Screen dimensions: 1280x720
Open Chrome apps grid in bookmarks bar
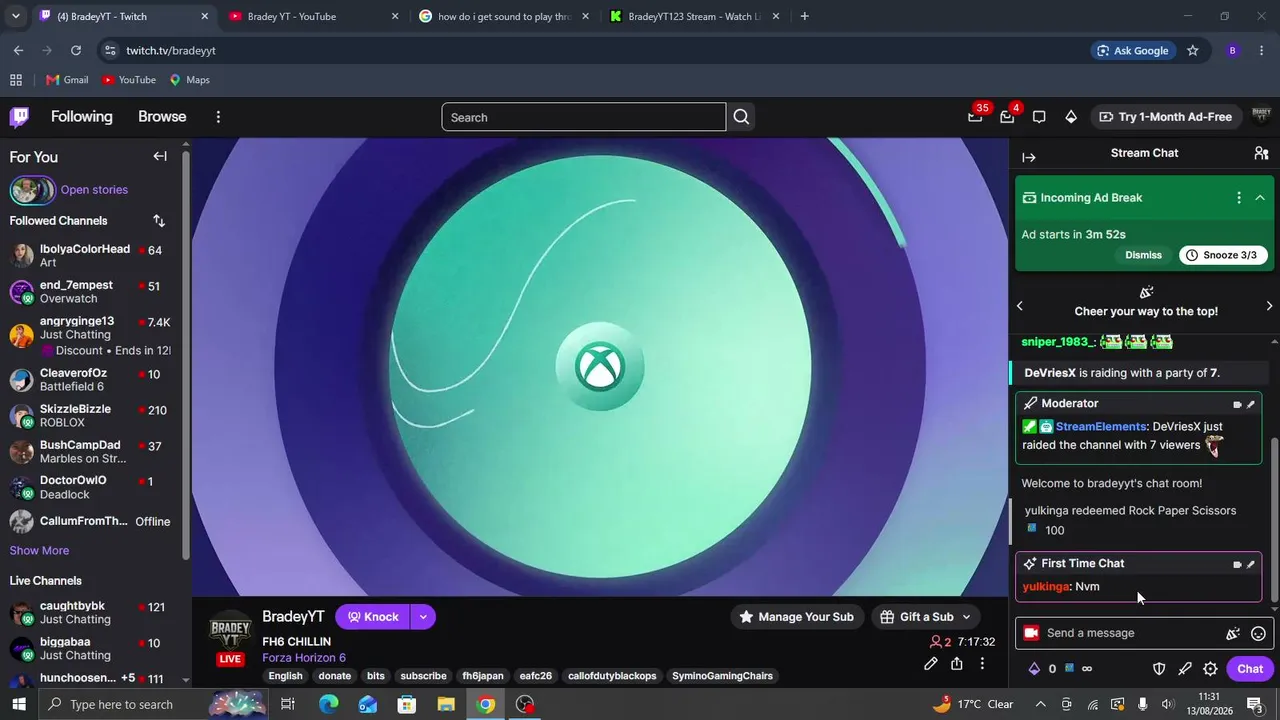[16, 80]
